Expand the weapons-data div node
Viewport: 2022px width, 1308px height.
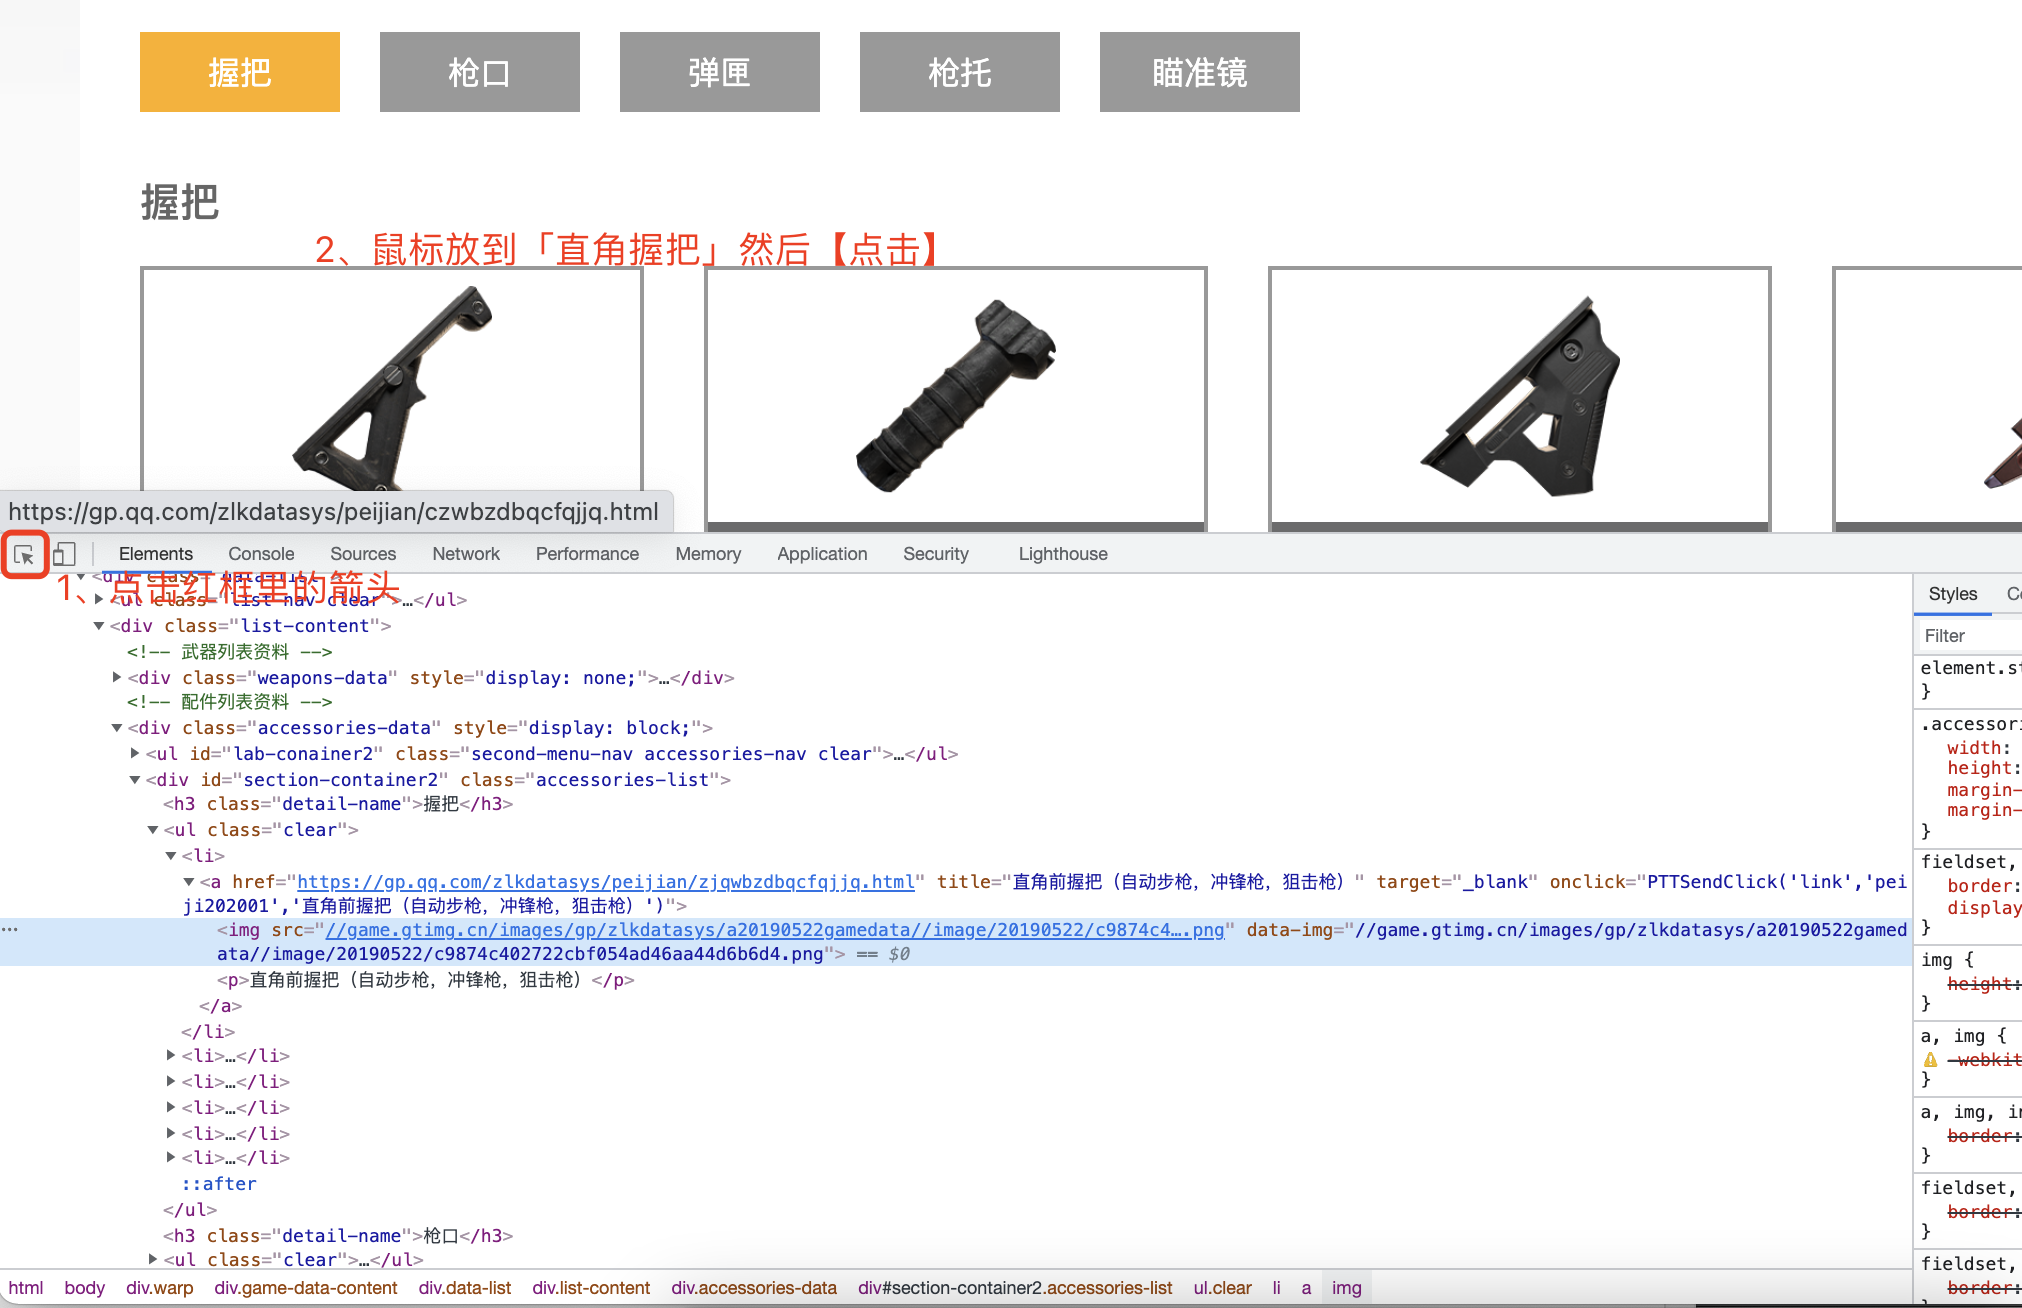117,678
